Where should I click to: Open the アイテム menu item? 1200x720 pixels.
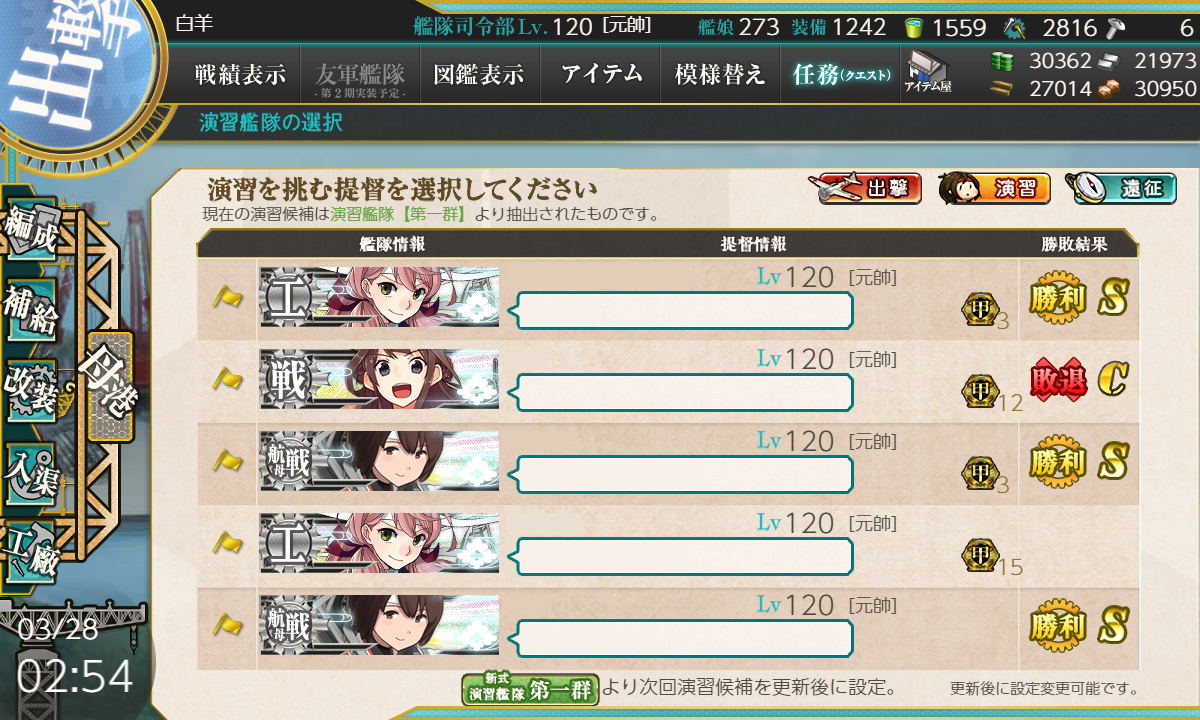(x=601, y=74)
